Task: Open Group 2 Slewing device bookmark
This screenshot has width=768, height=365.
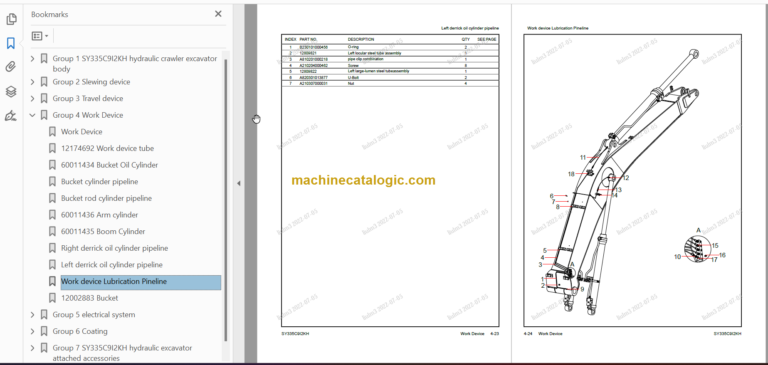Action: [x=92, y=82]
